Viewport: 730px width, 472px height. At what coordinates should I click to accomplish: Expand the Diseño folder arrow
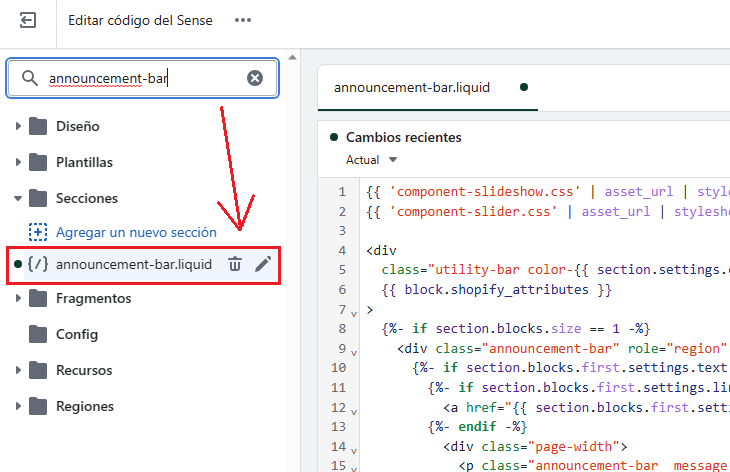[18, 126]
